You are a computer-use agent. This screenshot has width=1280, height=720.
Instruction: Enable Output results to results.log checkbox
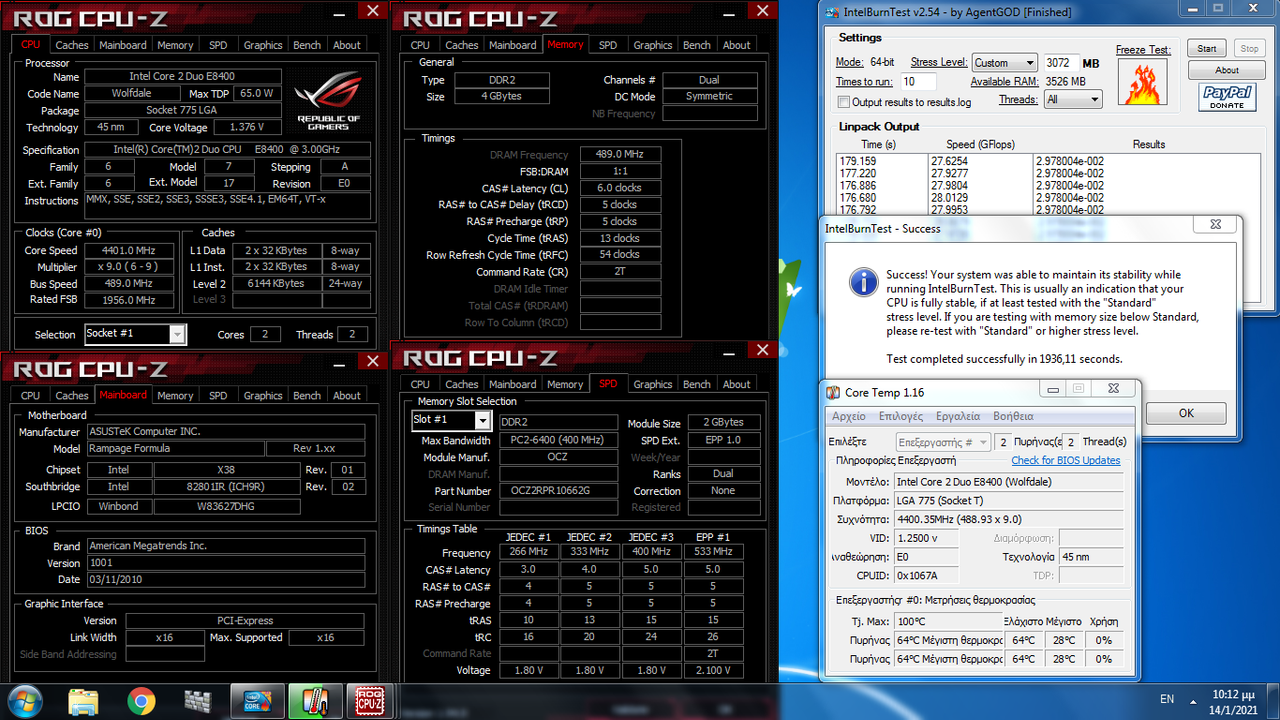(844, 102)
